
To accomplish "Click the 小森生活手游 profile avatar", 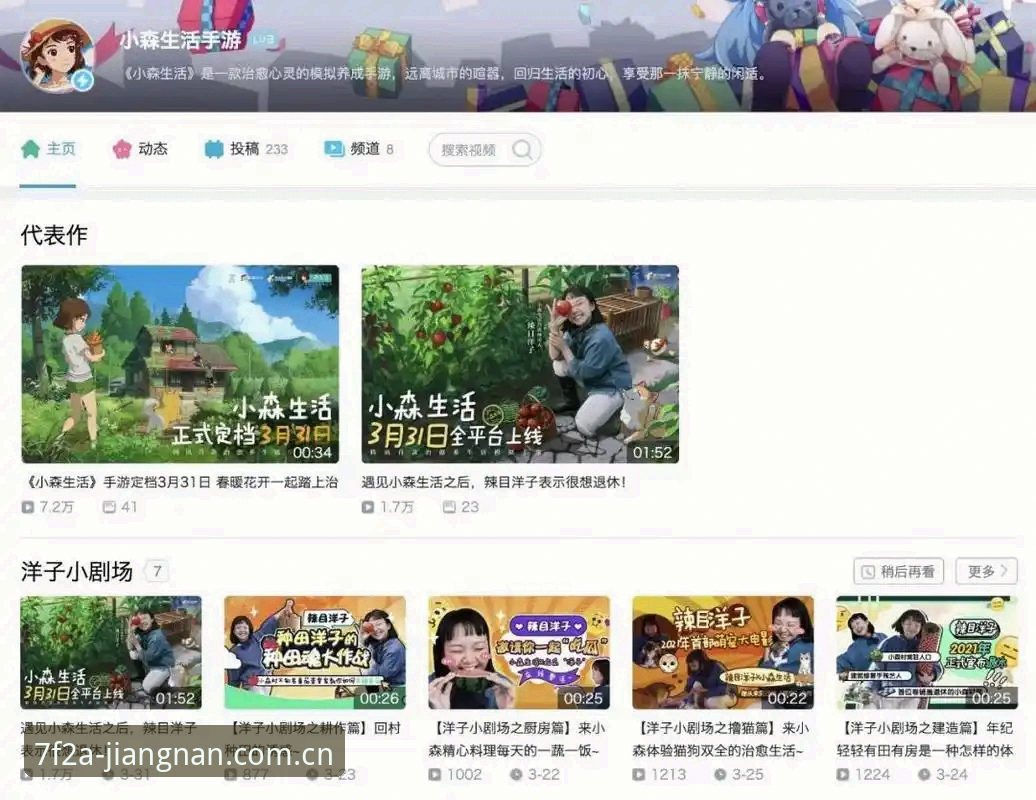I will [x=57, y=54].
